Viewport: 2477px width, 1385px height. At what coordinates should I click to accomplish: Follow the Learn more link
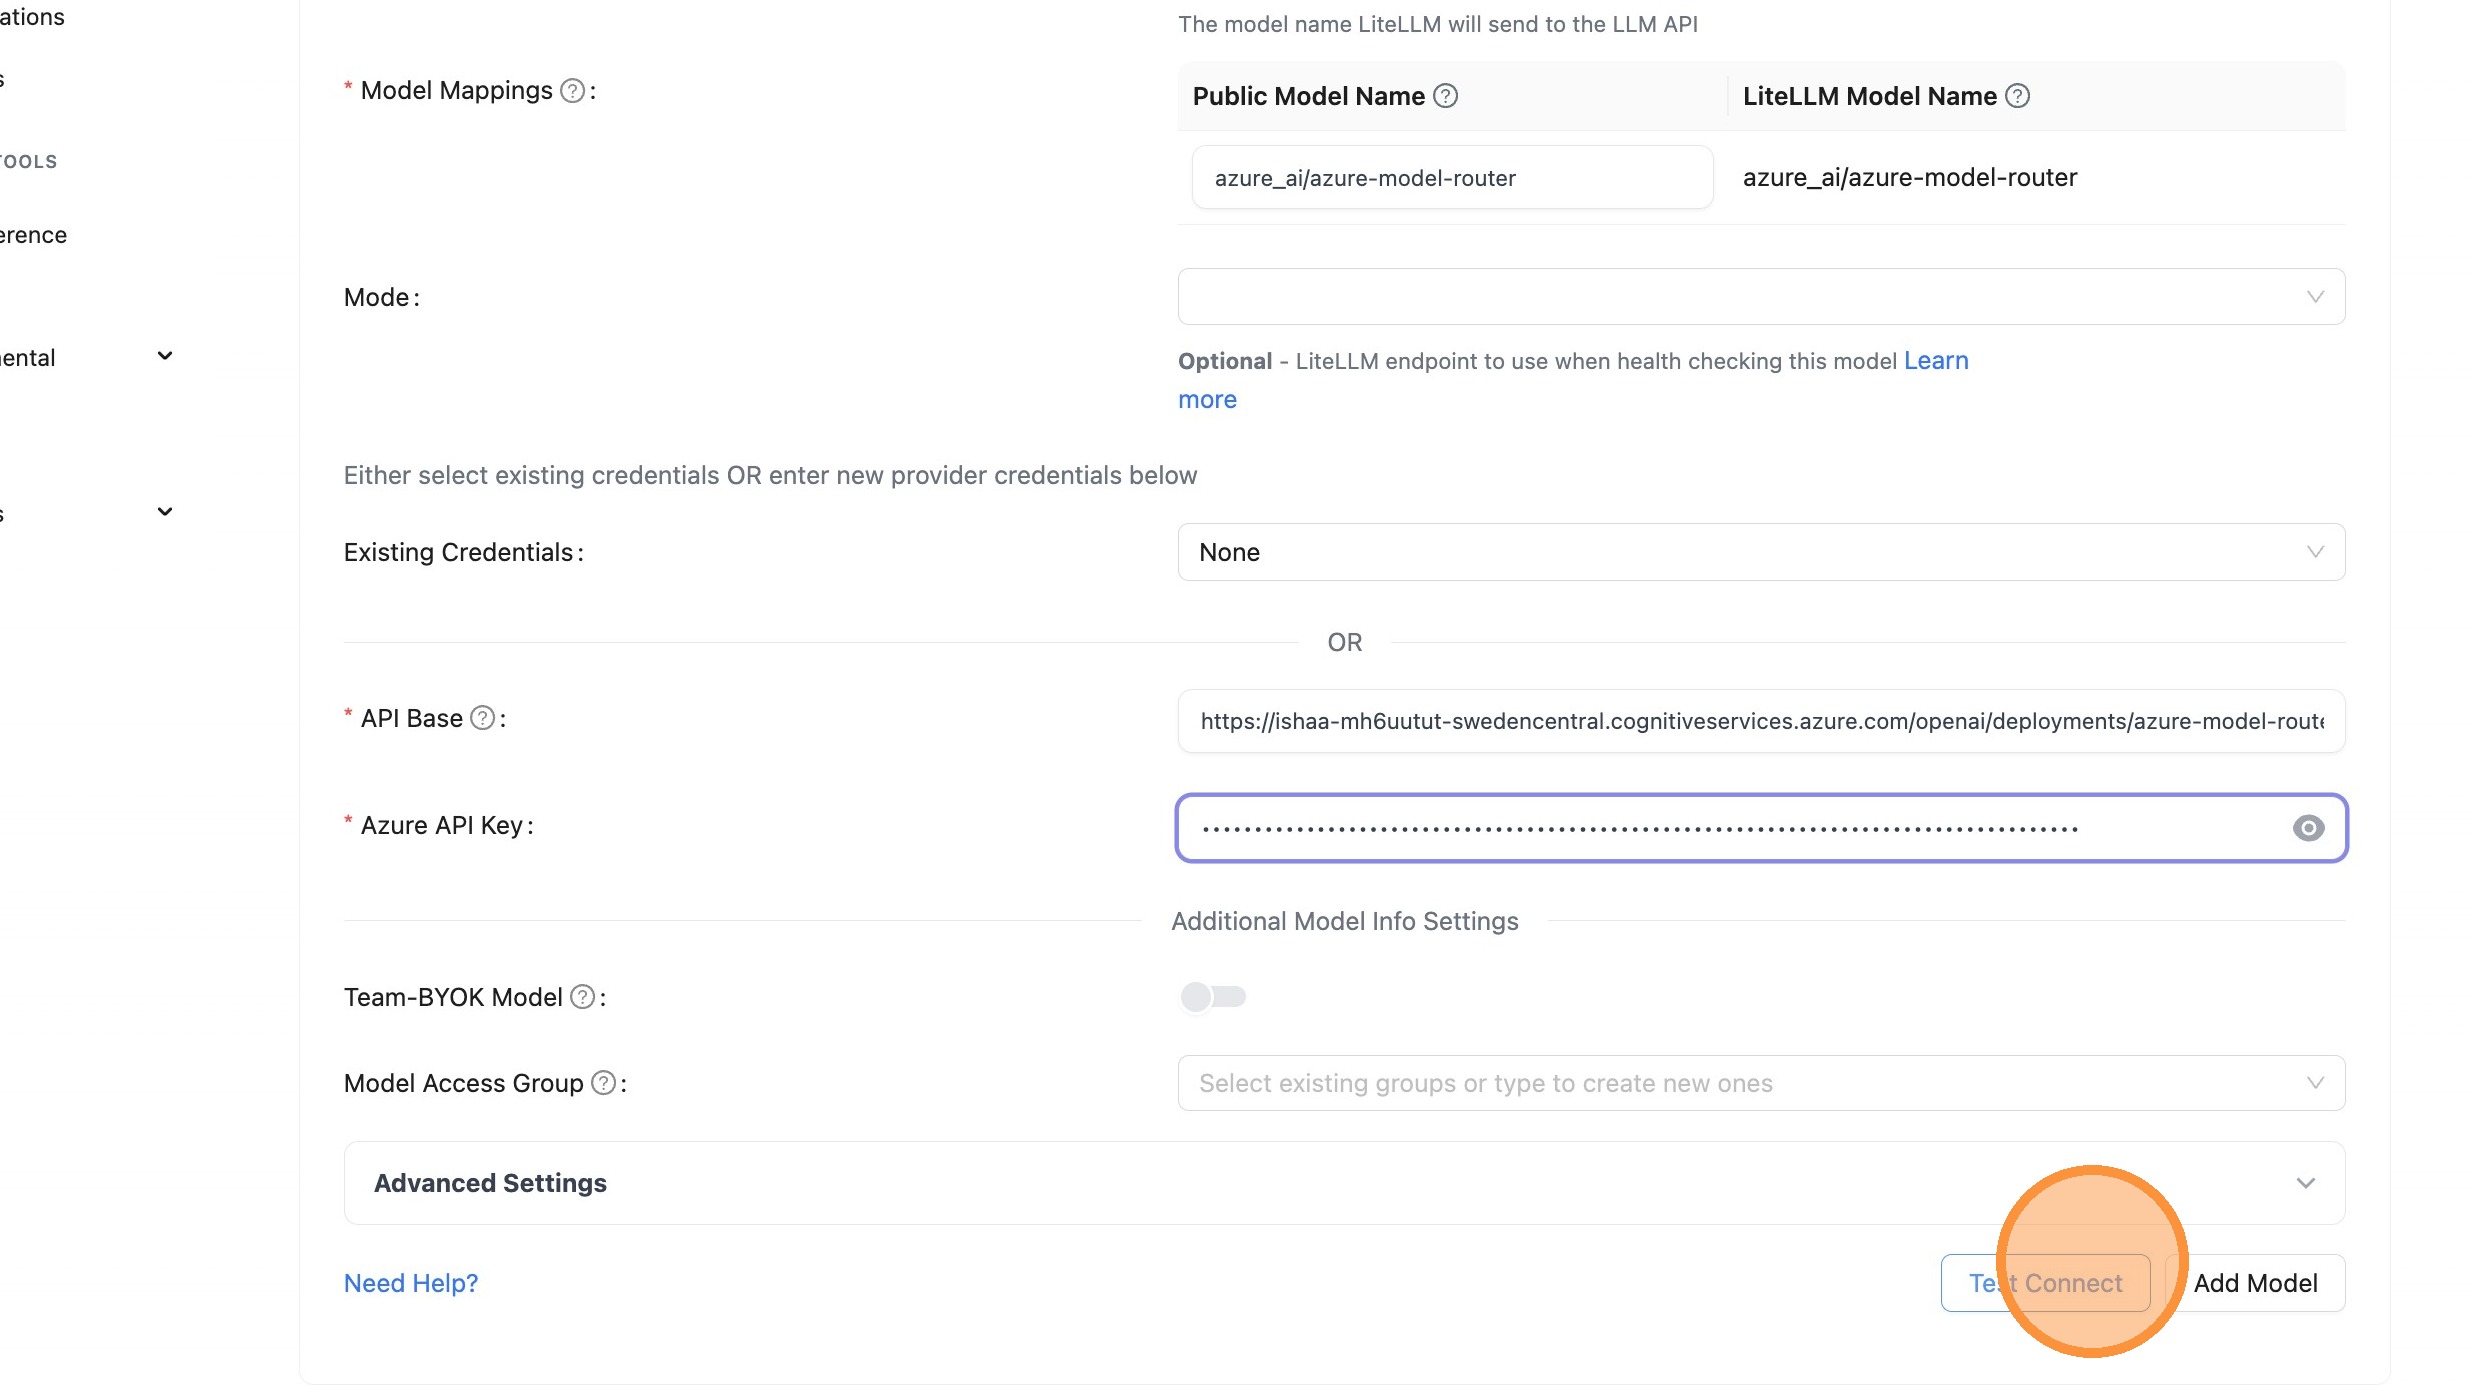point(1935,361)
